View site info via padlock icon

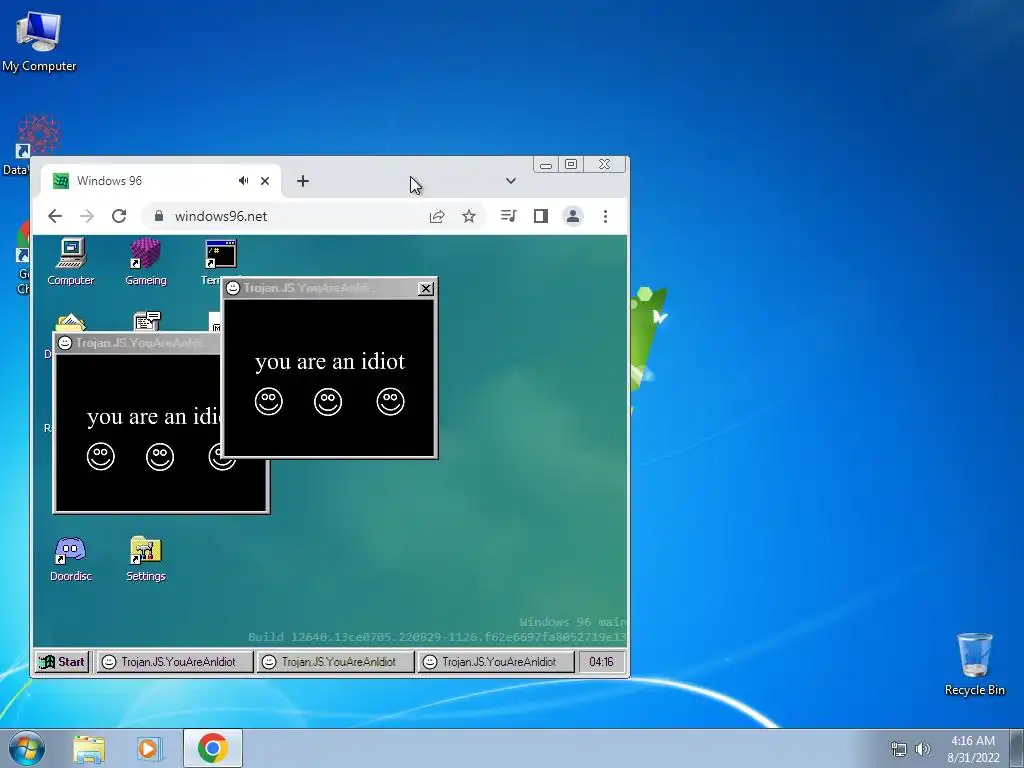click(x=159, y=216)
